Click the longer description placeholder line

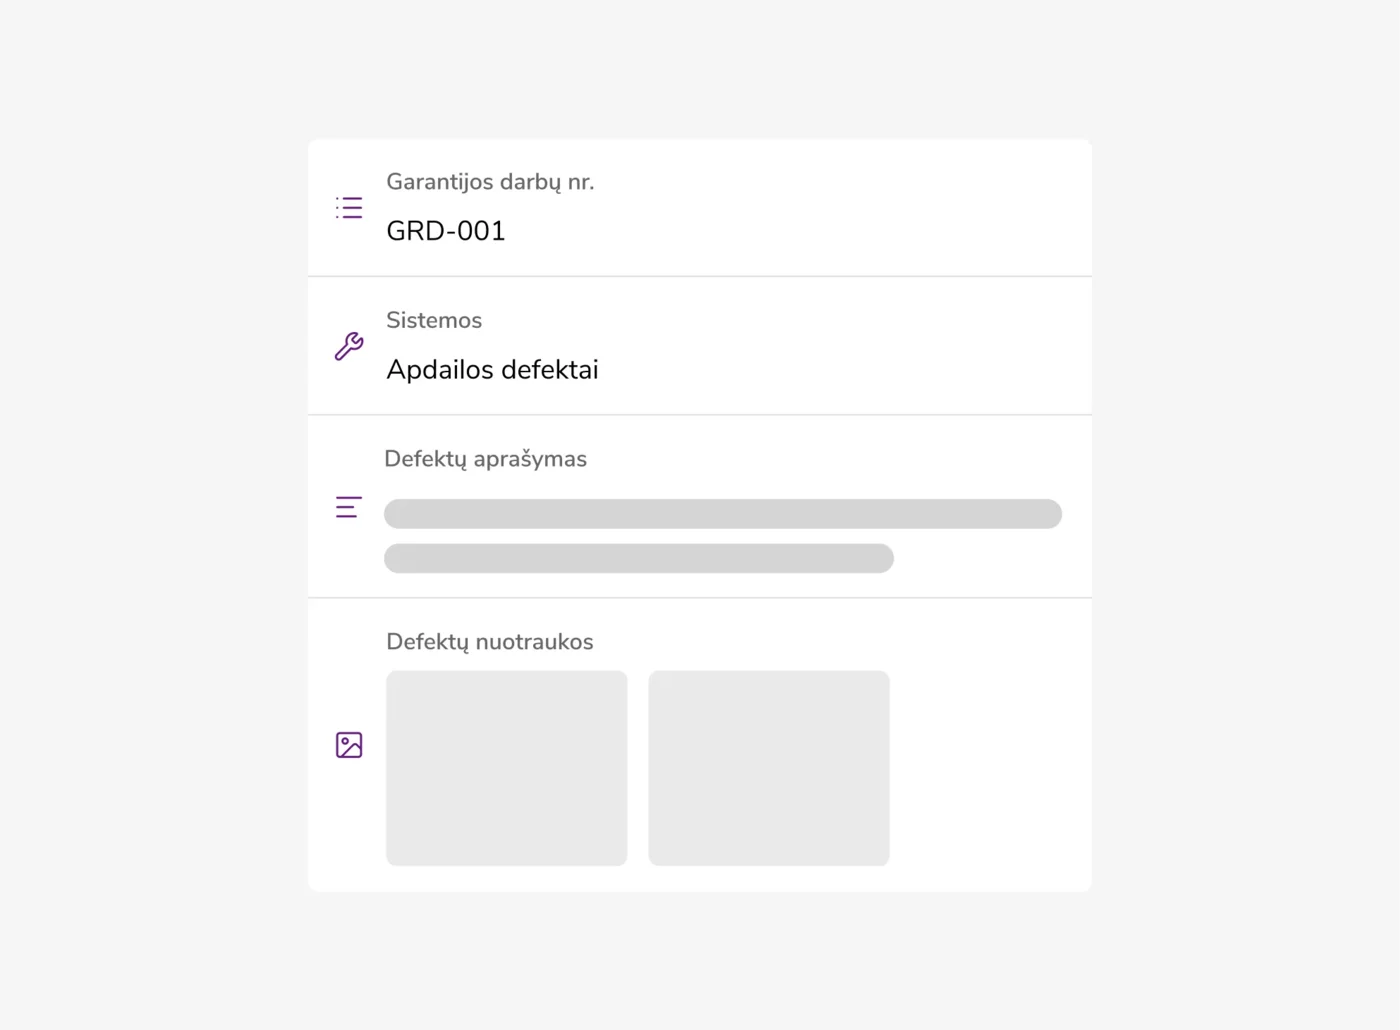click(722, 514)
